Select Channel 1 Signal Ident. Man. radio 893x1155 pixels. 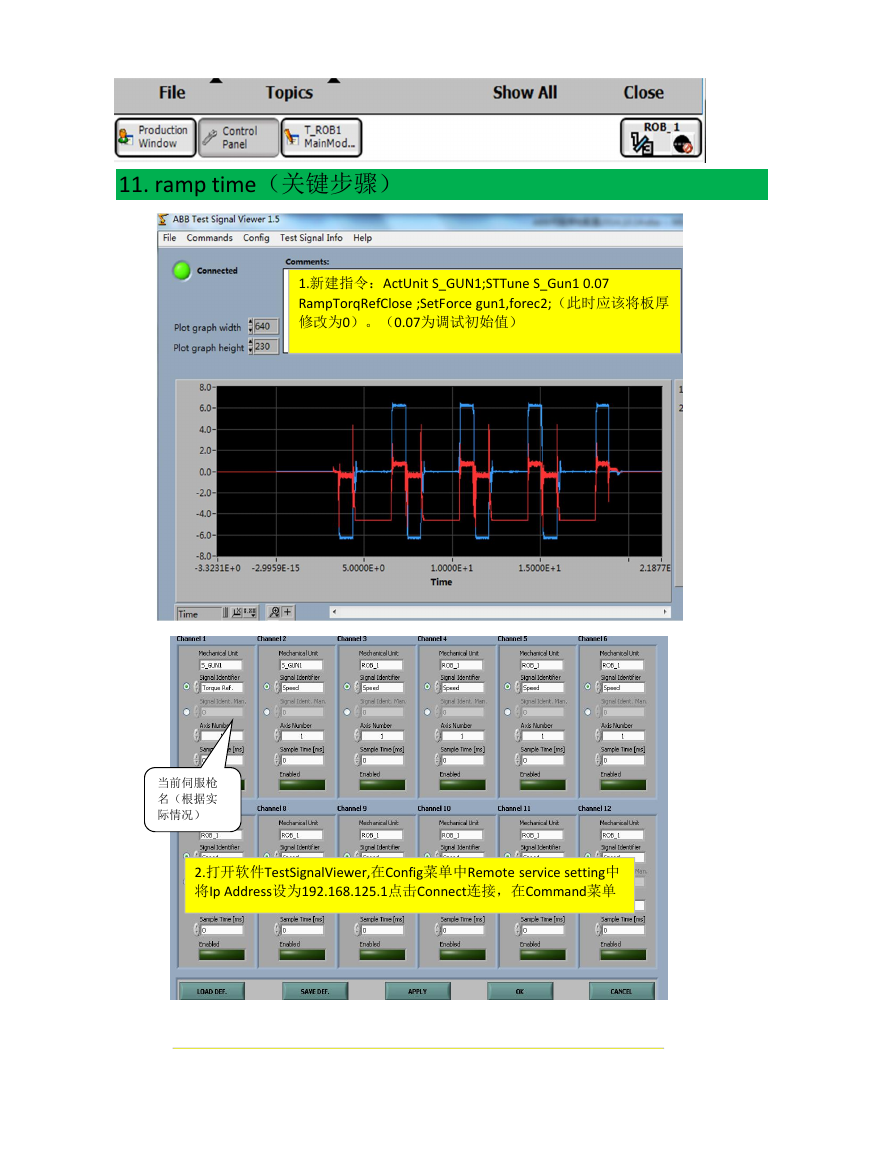[x=186, y=712]
